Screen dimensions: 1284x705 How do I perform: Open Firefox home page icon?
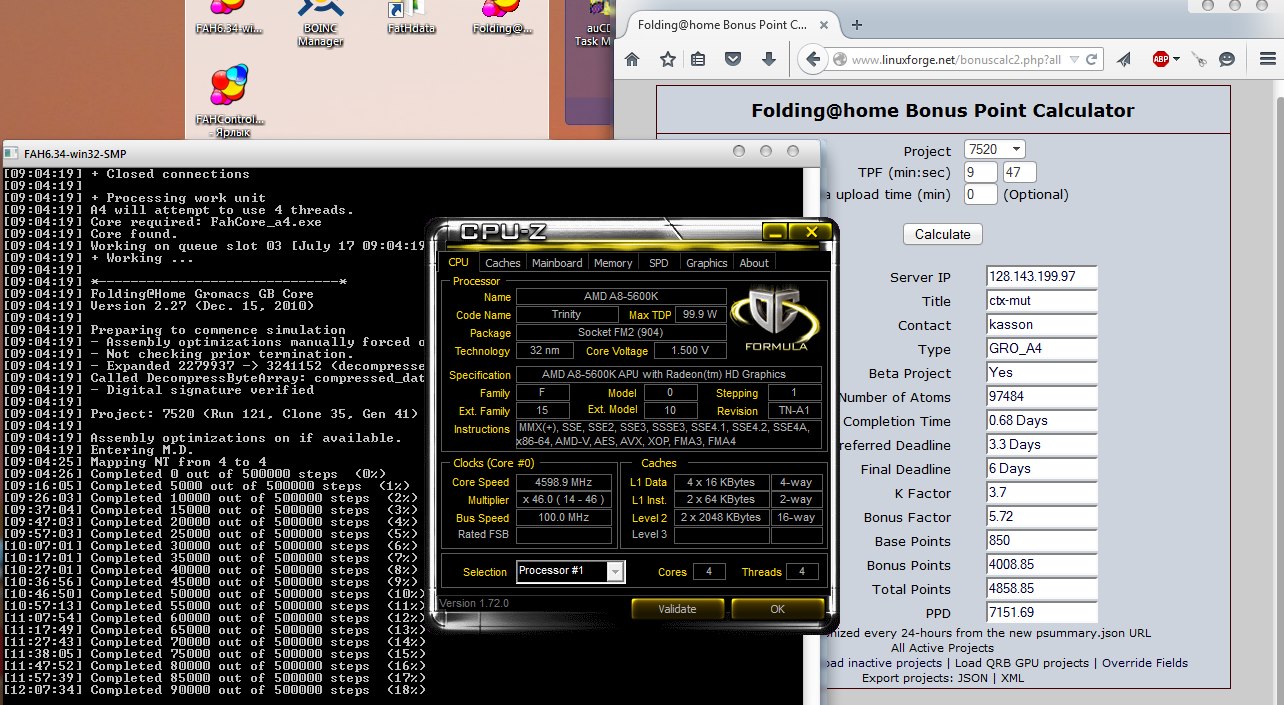point(632,60)
